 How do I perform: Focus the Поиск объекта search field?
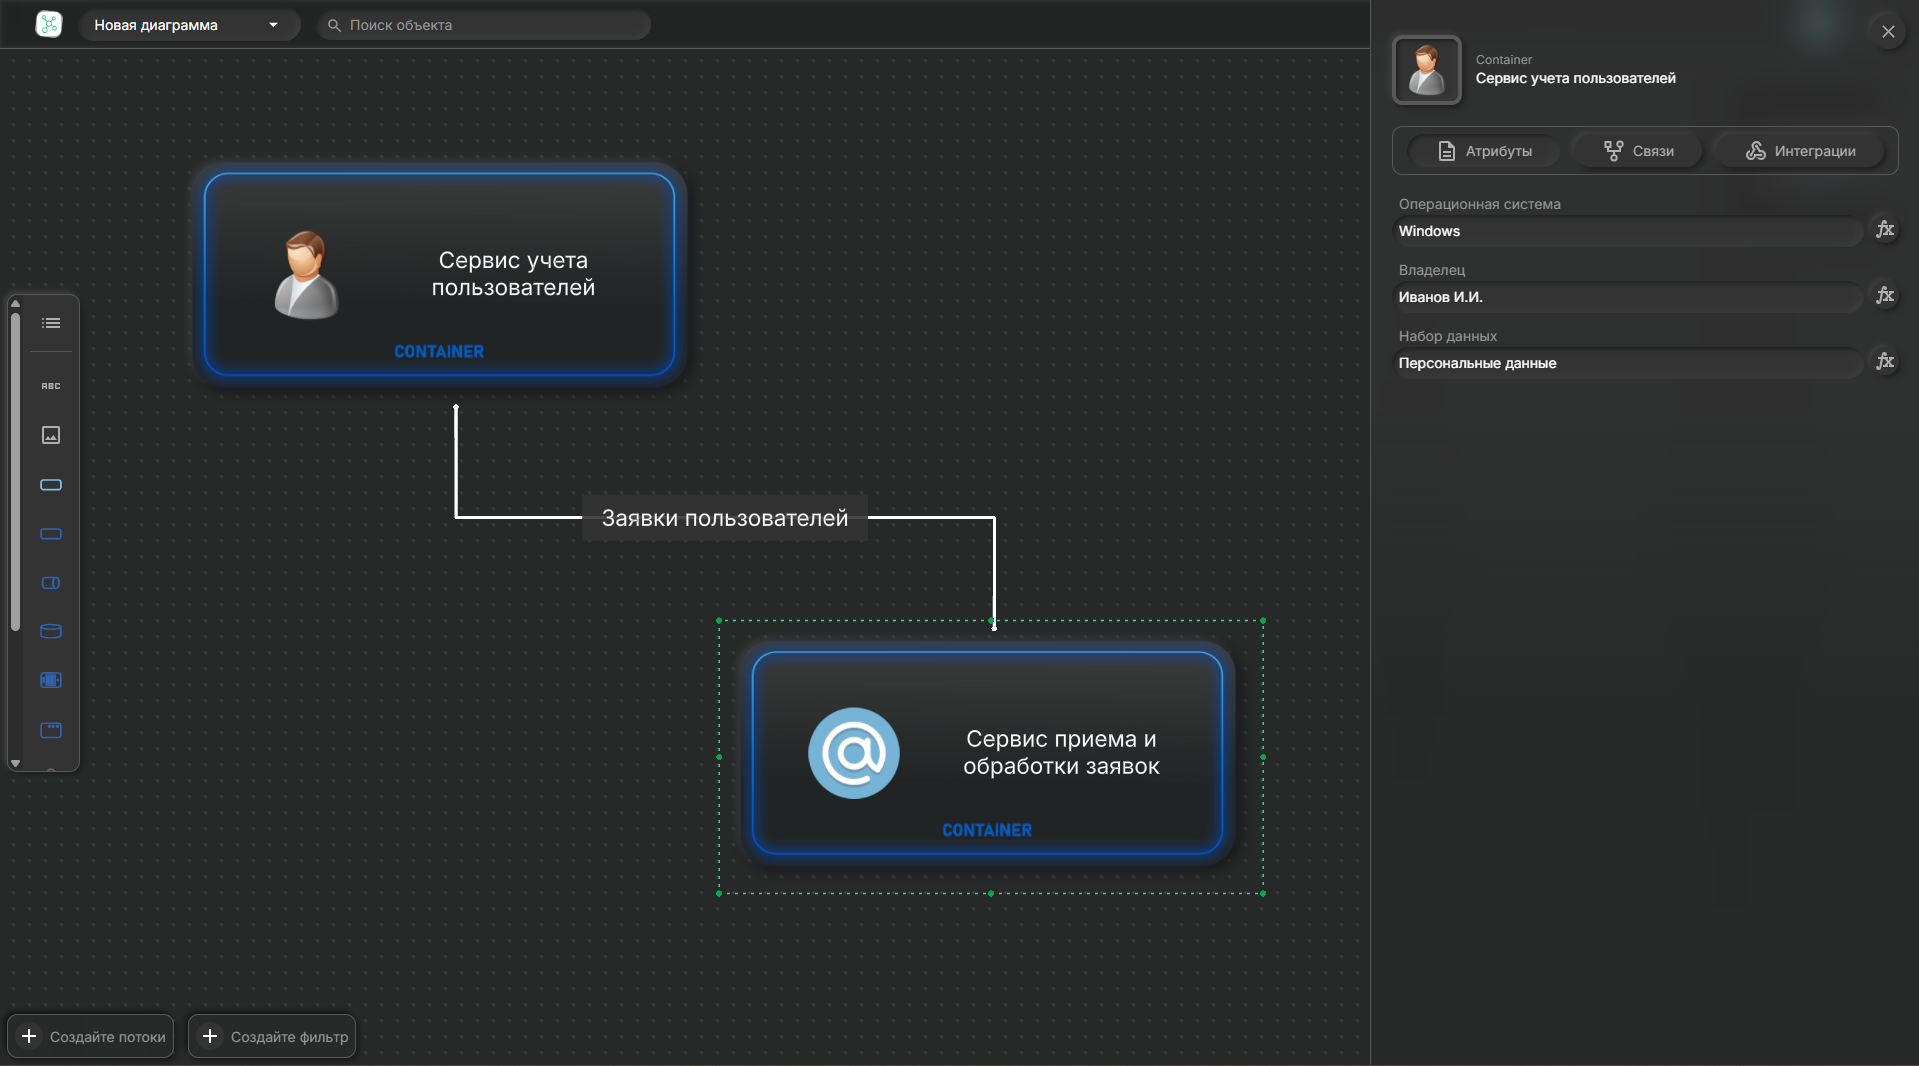pos(490,25)
